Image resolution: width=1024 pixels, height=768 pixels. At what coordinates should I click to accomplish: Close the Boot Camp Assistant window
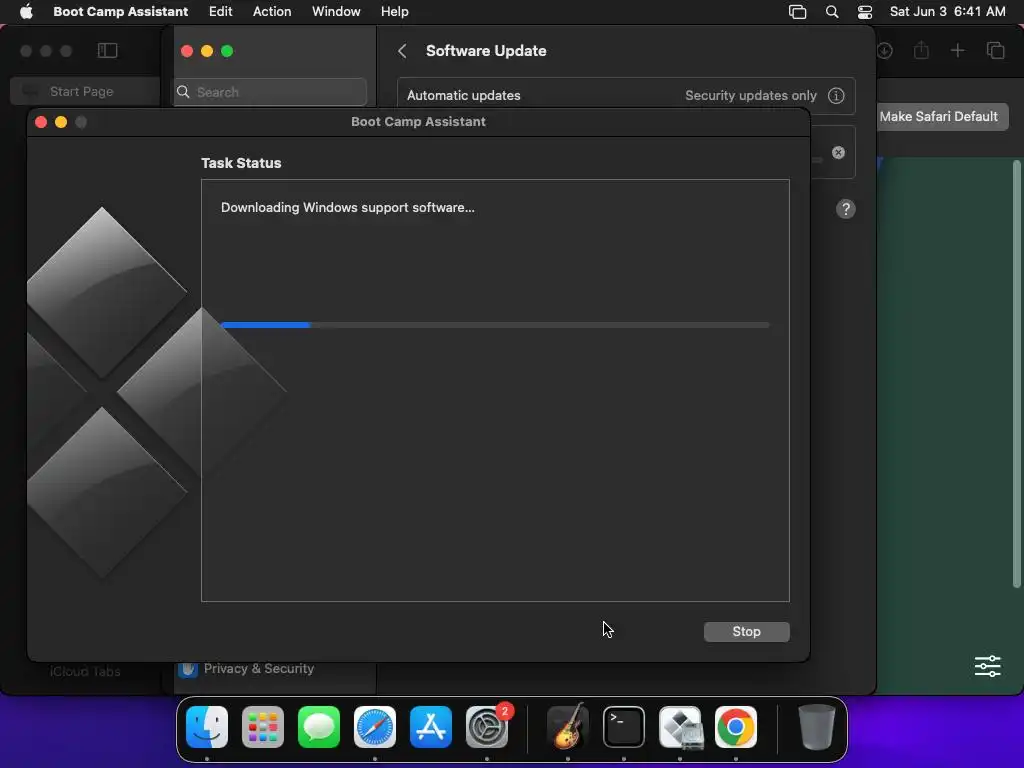tap(40, 122)
